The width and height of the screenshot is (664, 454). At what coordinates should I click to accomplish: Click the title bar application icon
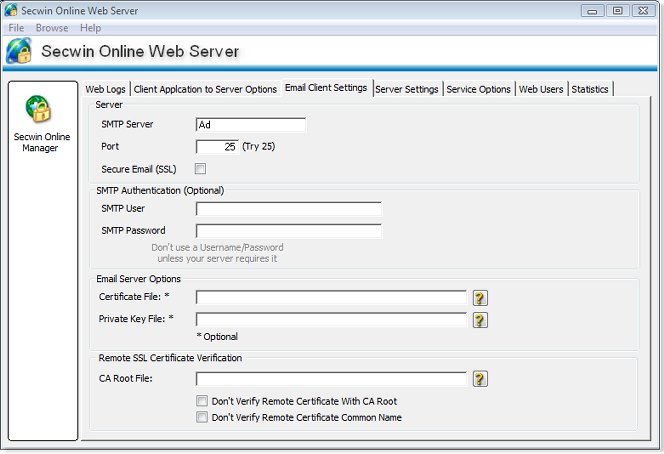pos(11,10)
